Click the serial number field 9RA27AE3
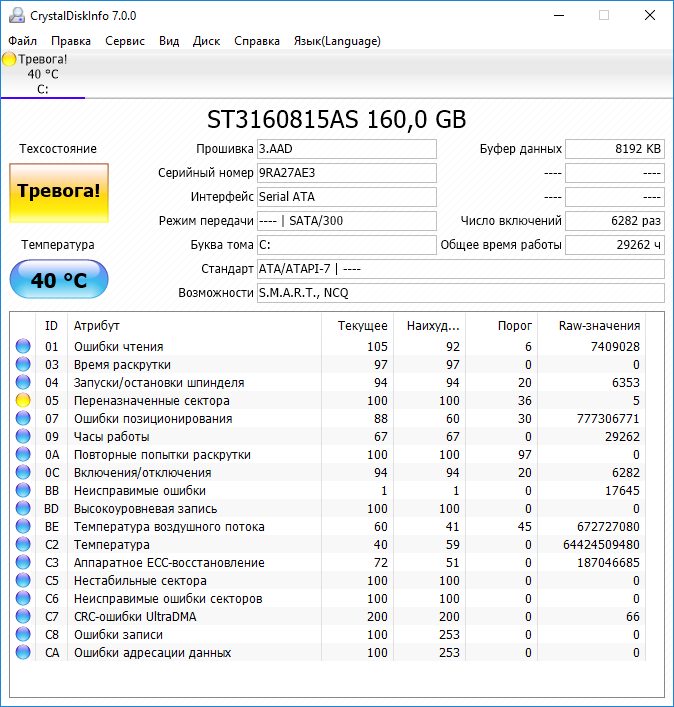 click(x=347, y=173)
